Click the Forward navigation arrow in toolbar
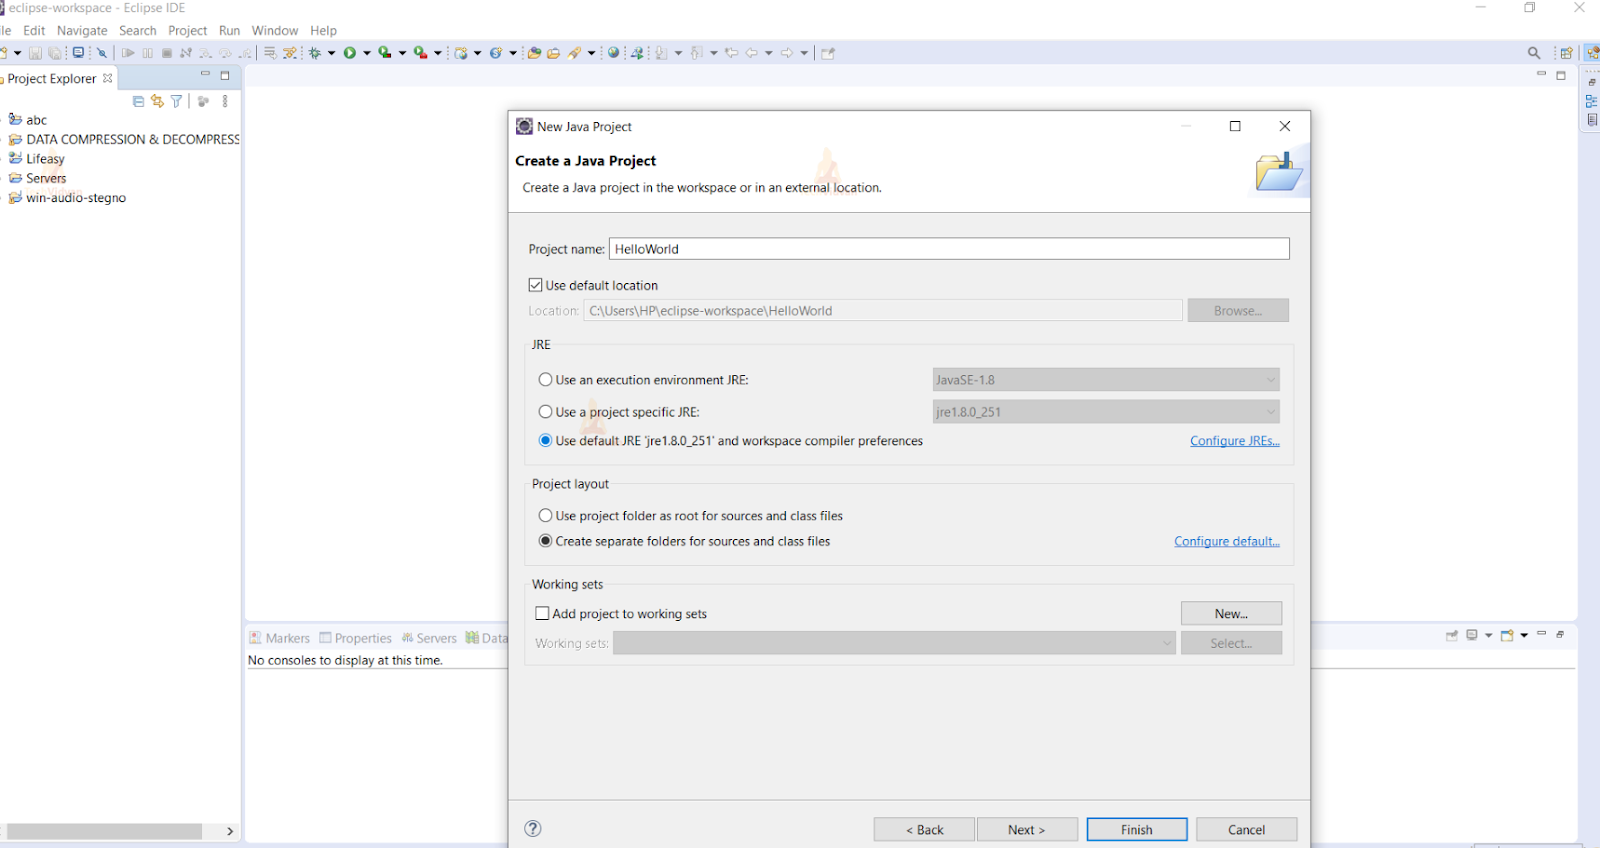 787,53
